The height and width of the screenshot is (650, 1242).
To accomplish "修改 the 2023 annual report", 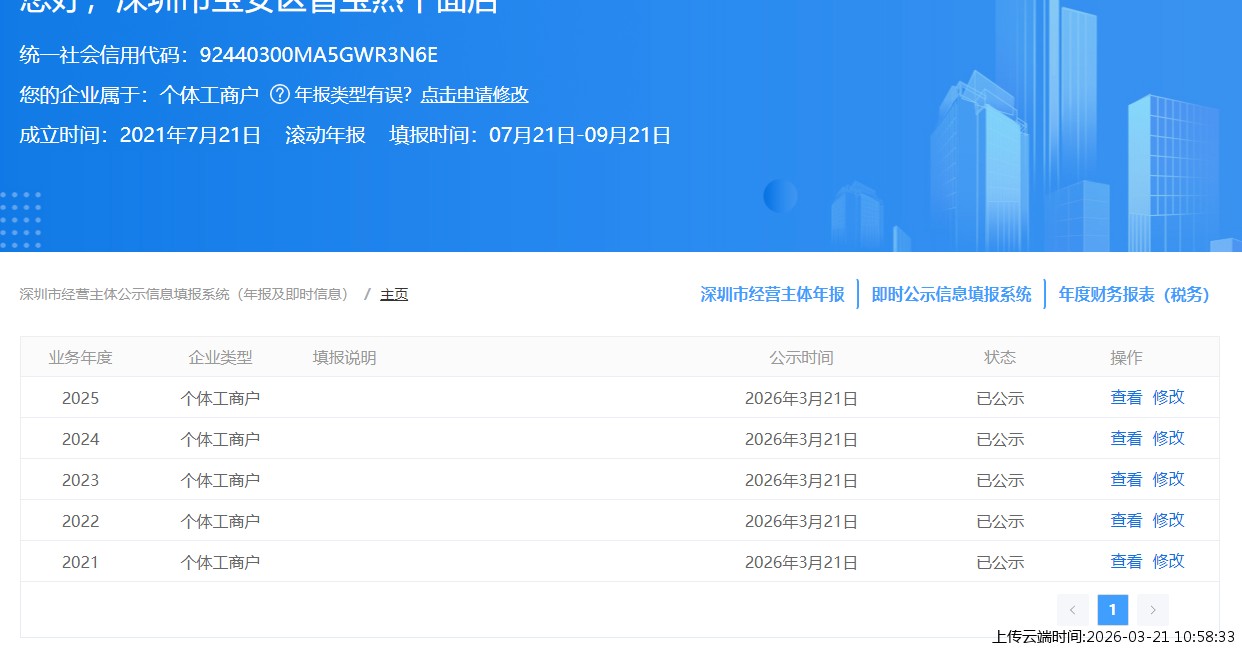I will (1168, 479).
